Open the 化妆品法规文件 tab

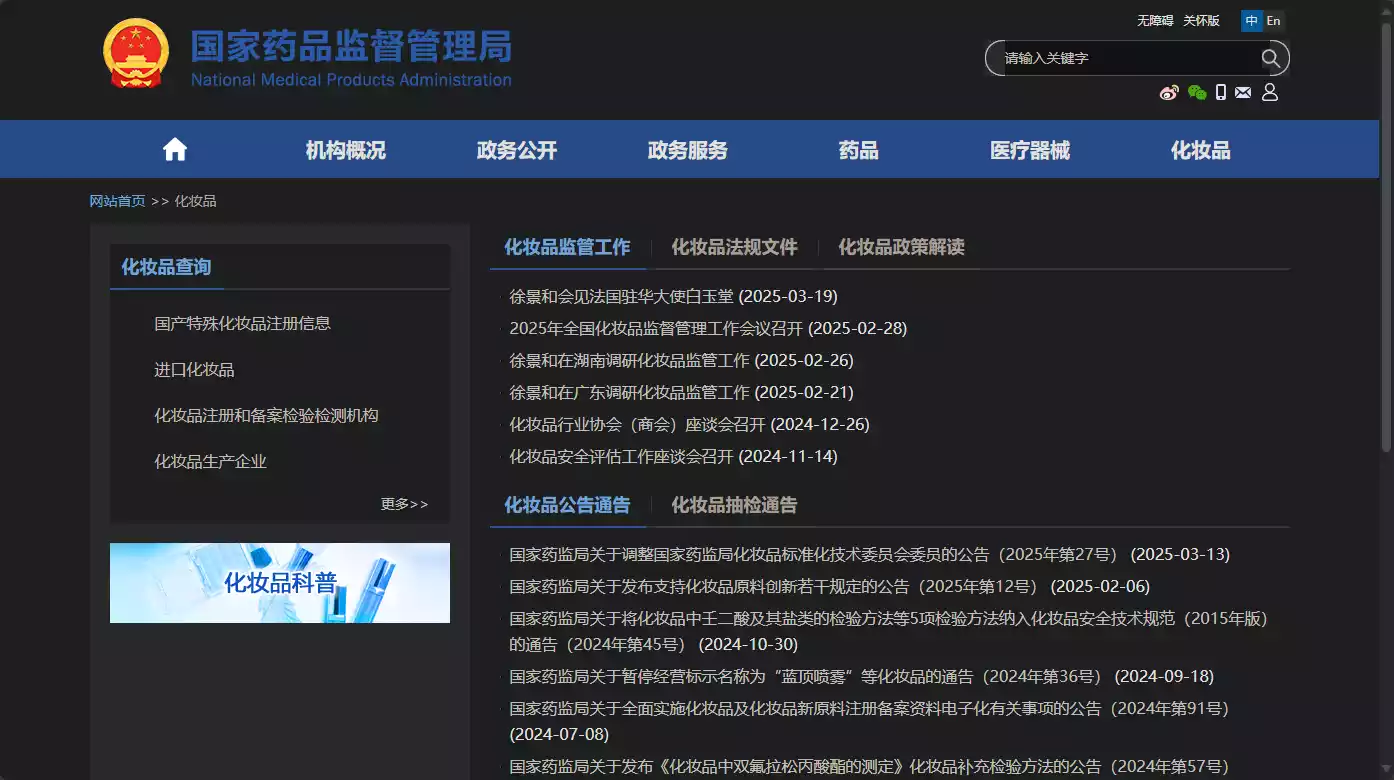click(x=735, y=247)
